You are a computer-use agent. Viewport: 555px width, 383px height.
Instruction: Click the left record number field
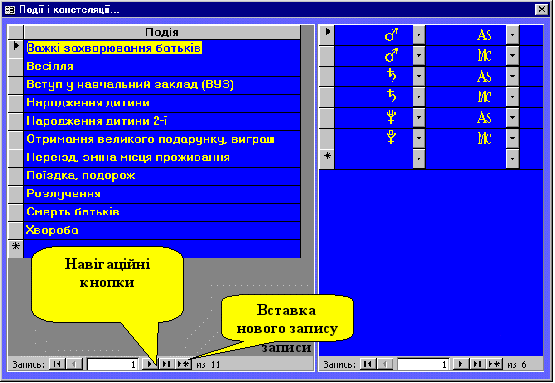[113, 364]
